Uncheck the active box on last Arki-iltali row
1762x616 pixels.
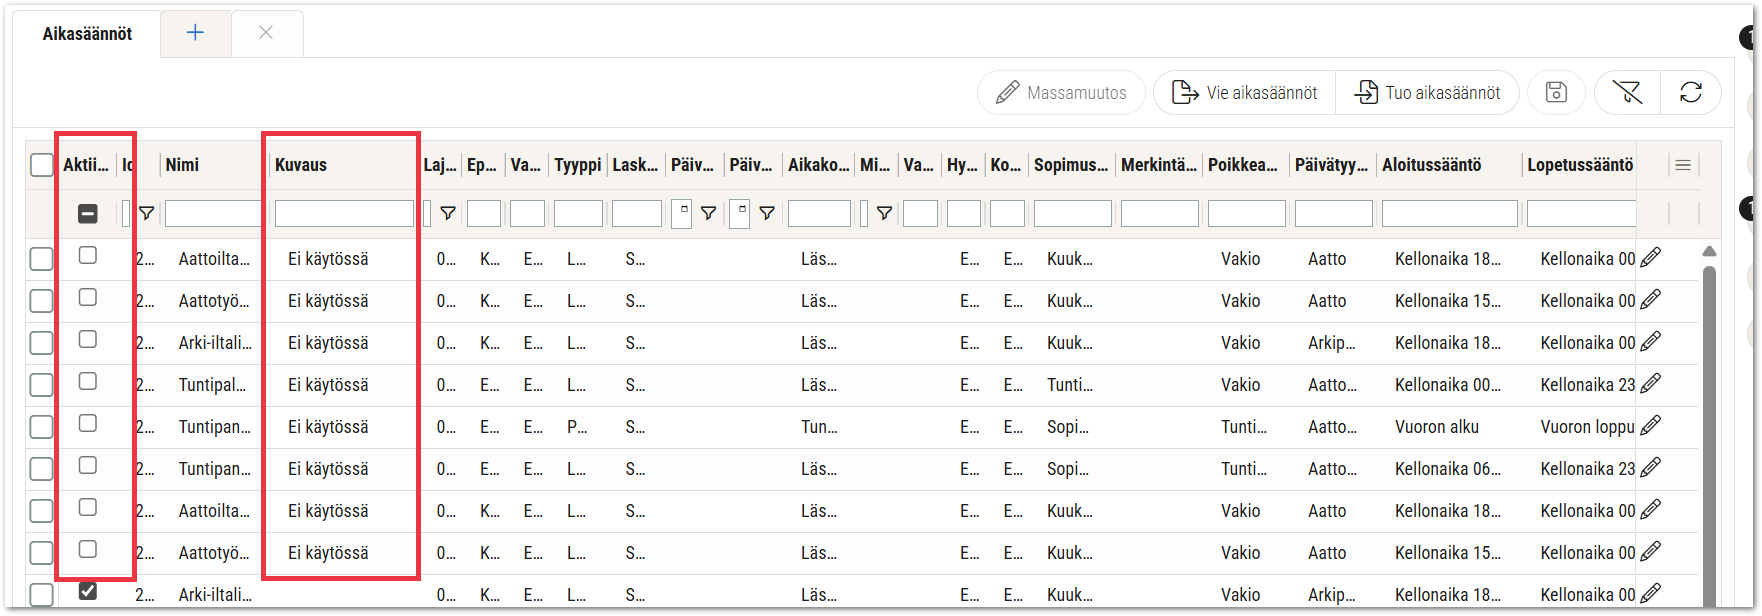coord(88,591)
